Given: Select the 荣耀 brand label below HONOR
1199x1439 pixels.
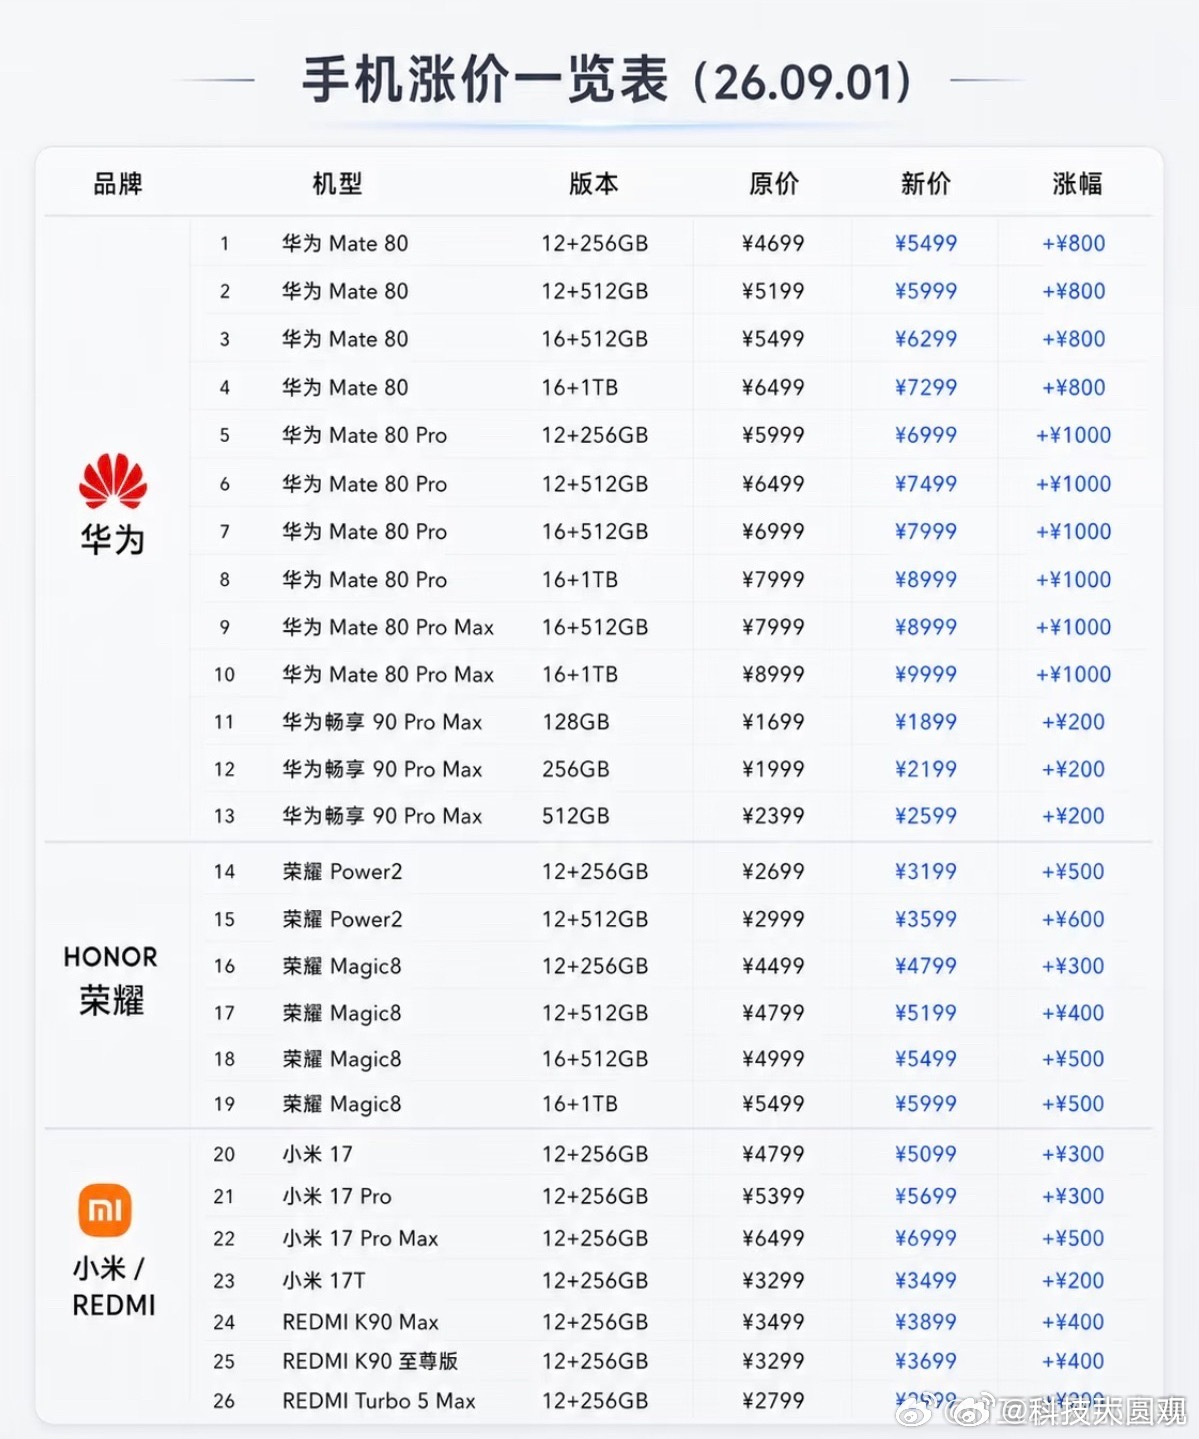Looking at the screenshot, I should (x=112, y=1000).
